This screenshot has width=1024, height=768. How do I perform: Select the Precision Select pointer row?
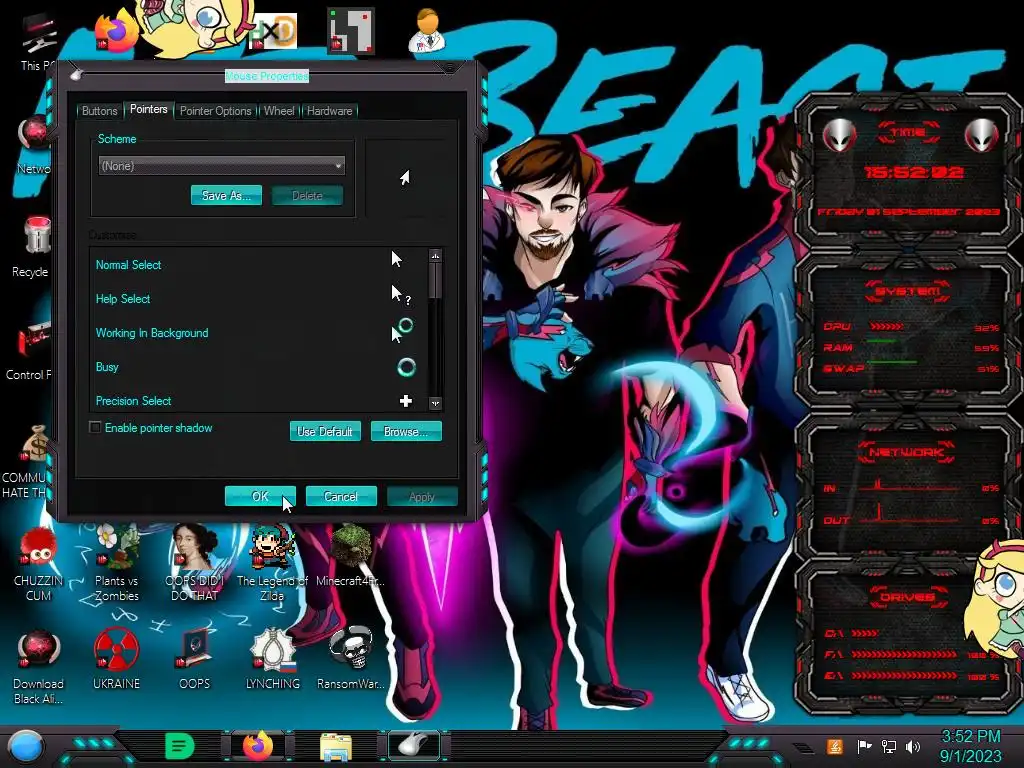260,400
